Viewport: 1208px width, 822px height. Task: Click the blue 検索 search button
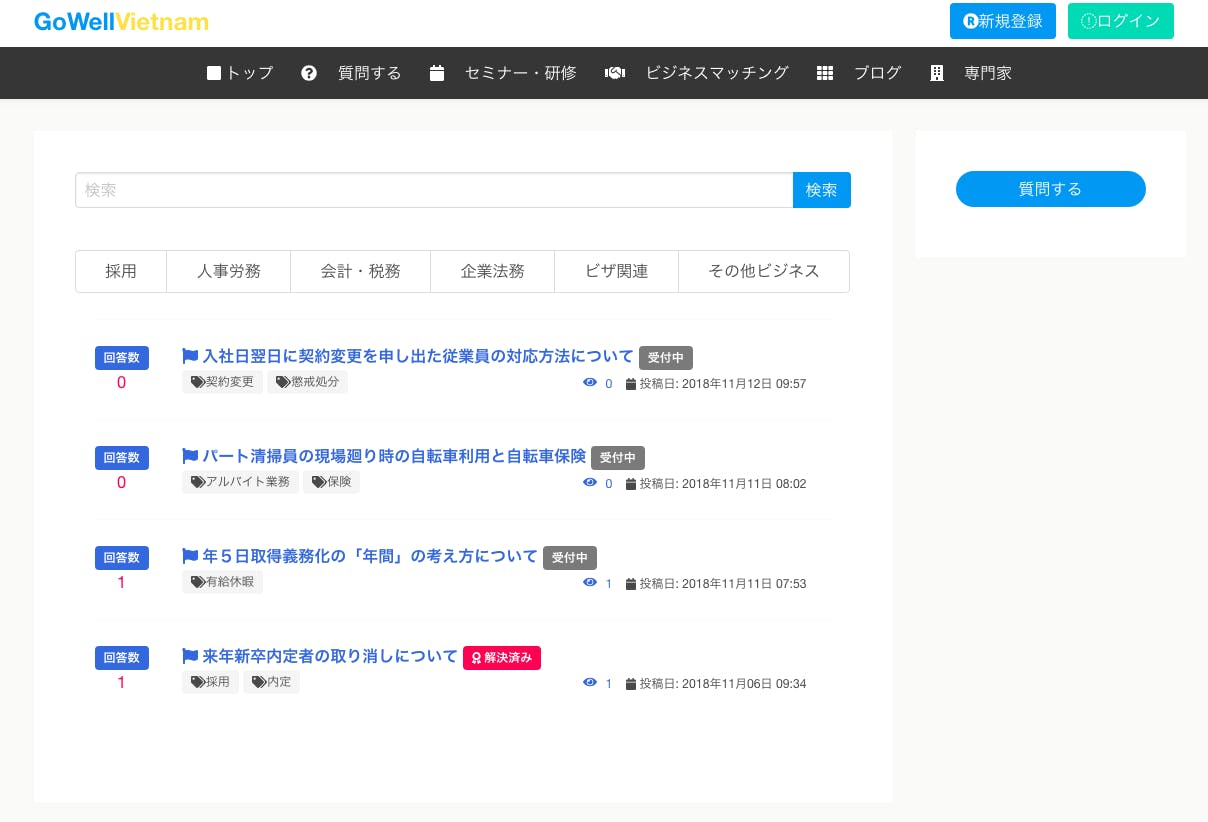pos(821,190)
